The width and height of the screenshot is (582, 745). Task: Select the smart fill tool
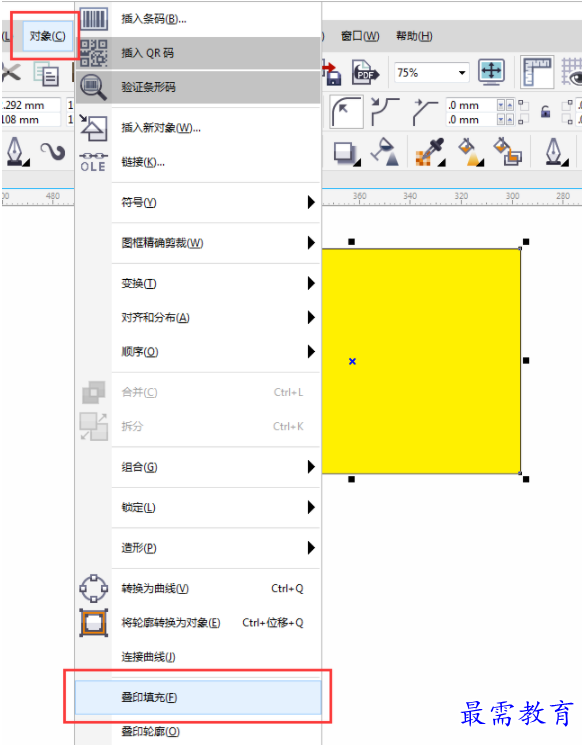tap(507, 152)
